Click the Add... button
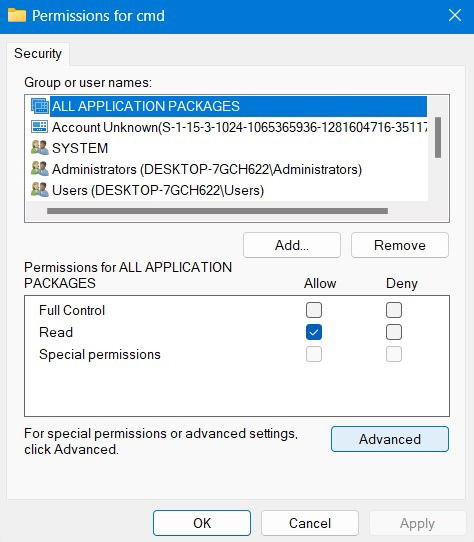Image resolution: width=474 pixels, height=542 pixels. pyautogui.click(x=292, y=245)
